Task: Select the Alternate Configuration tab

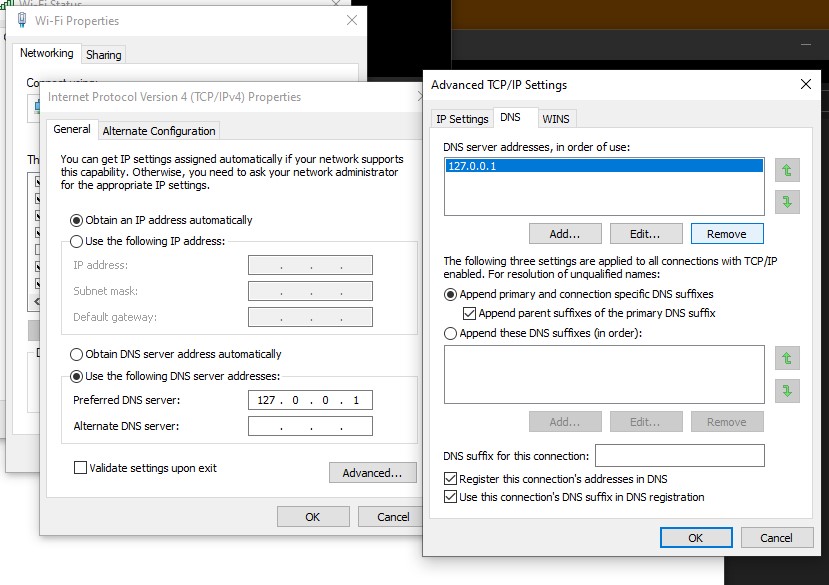Action: (159, 131)
